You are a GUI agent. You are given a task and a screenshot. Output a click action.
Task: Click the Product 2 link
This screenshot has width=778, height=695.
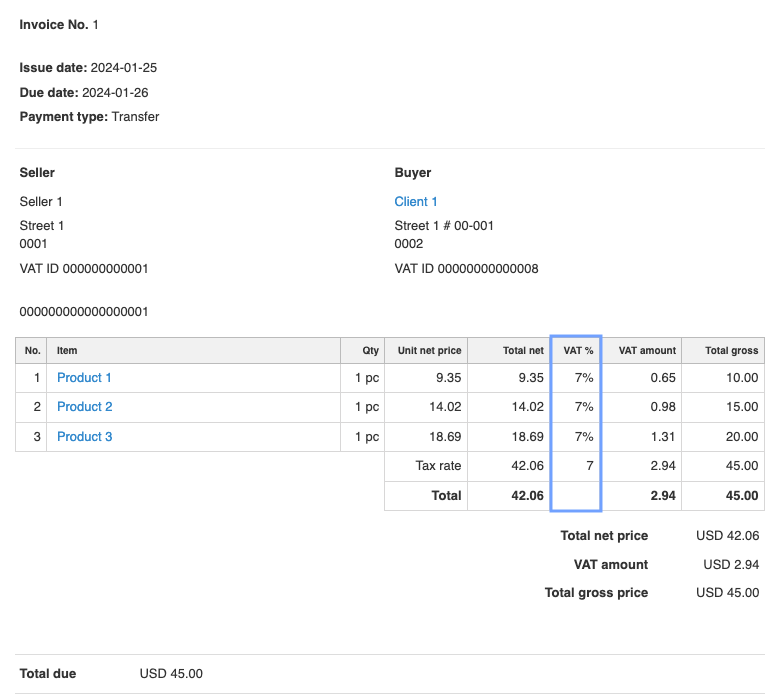84,407
